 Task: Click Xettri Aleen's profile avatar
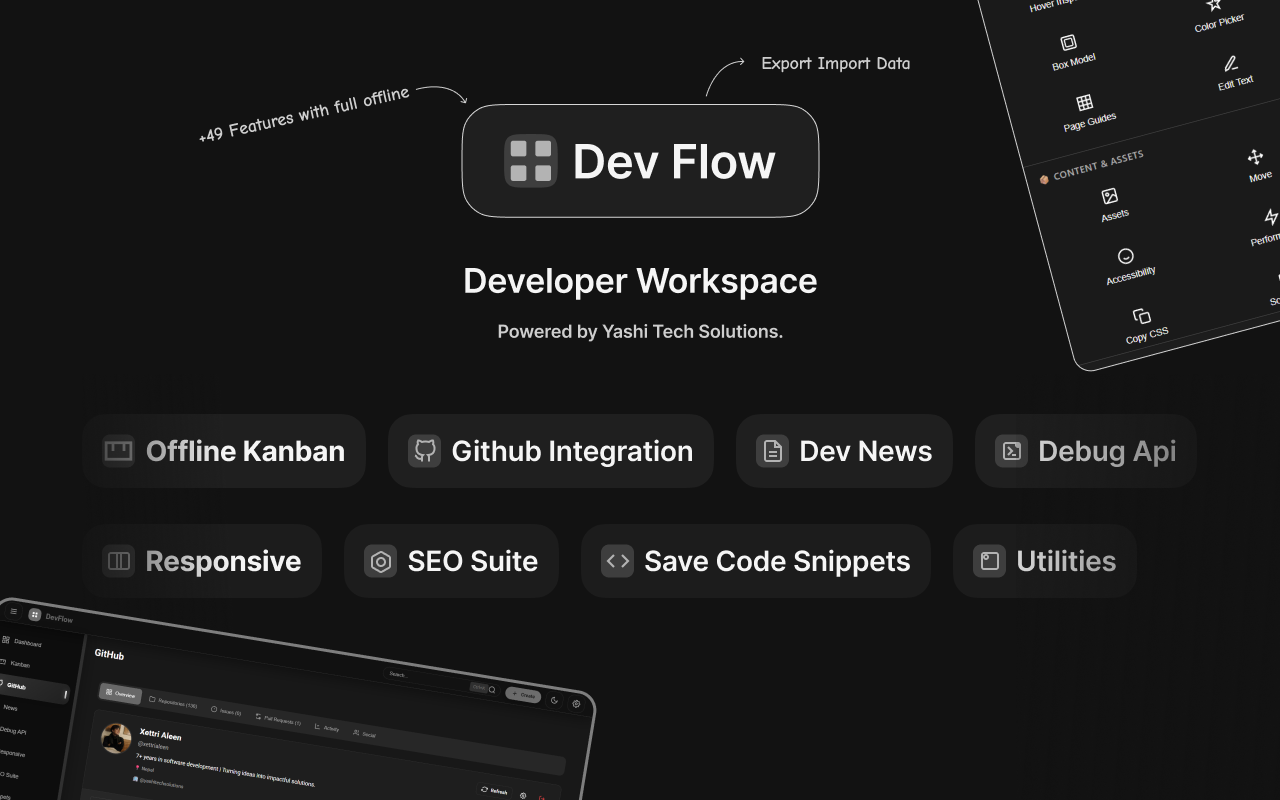[116, 739]
